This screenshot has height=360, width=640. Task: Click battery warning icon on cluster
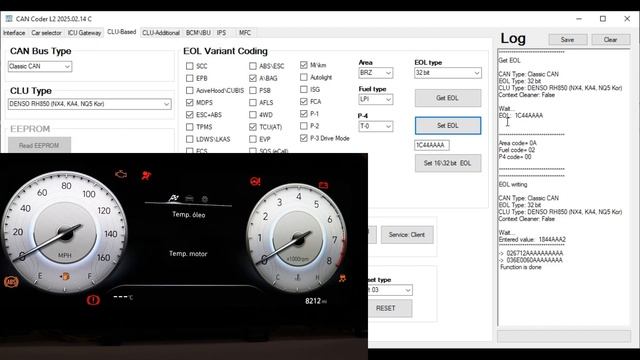[x=323, y=185]
